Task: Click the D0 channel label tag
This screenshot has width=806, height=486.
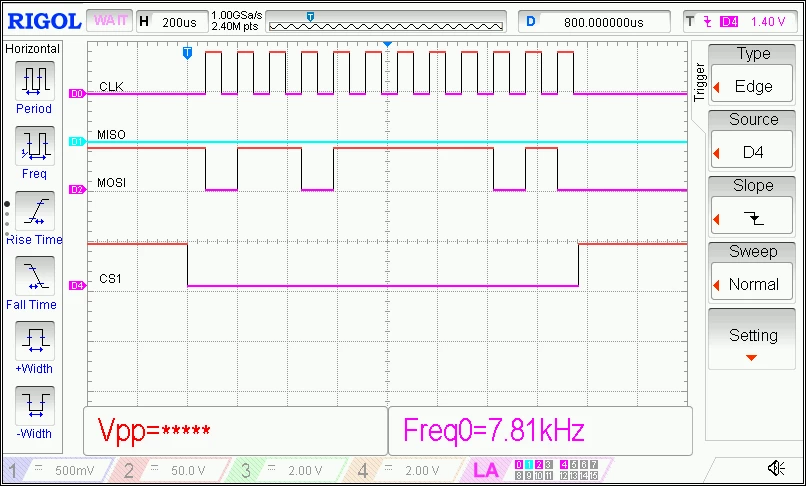Action: tap(77, 94)
